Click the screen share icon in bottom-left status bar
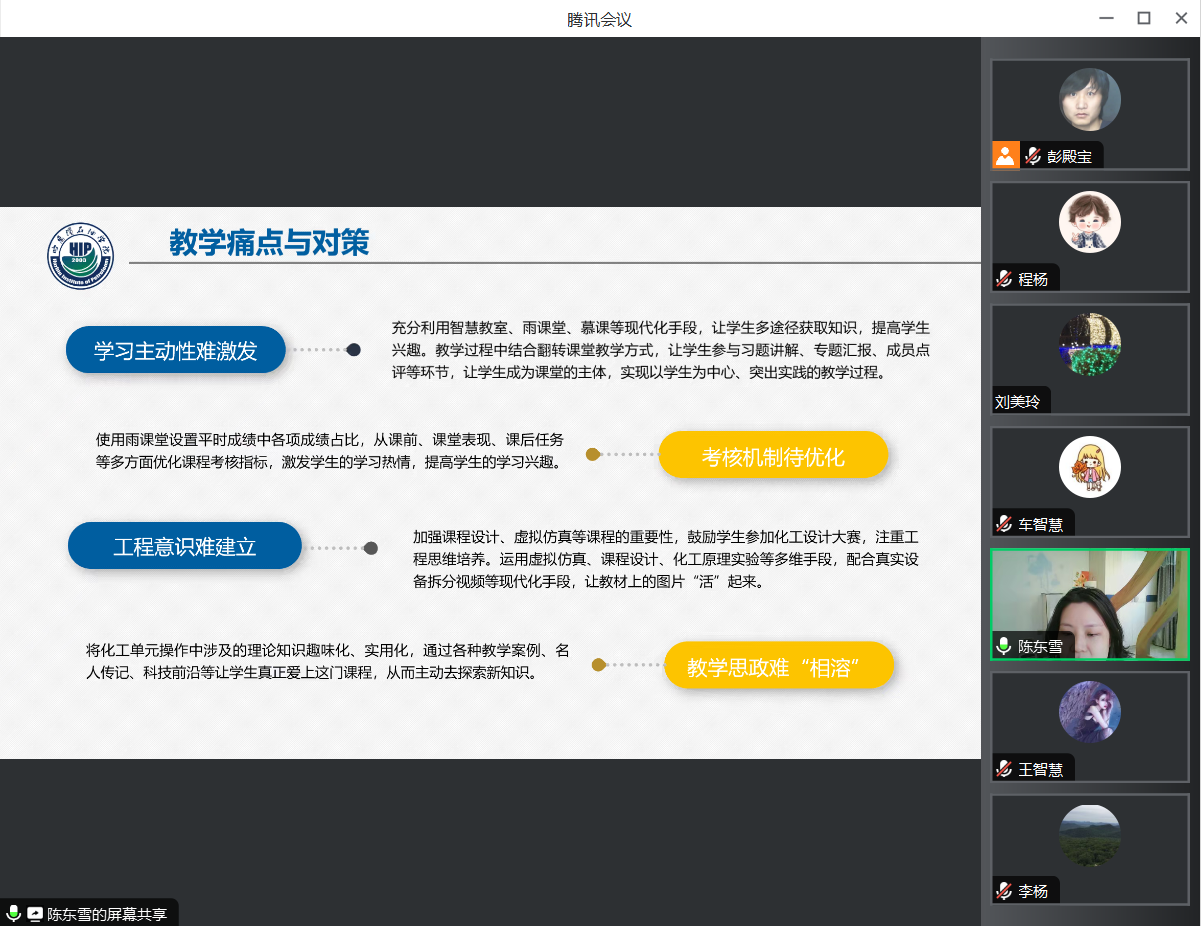Screen dimensions: 1201x926 (x=35, y=913)
